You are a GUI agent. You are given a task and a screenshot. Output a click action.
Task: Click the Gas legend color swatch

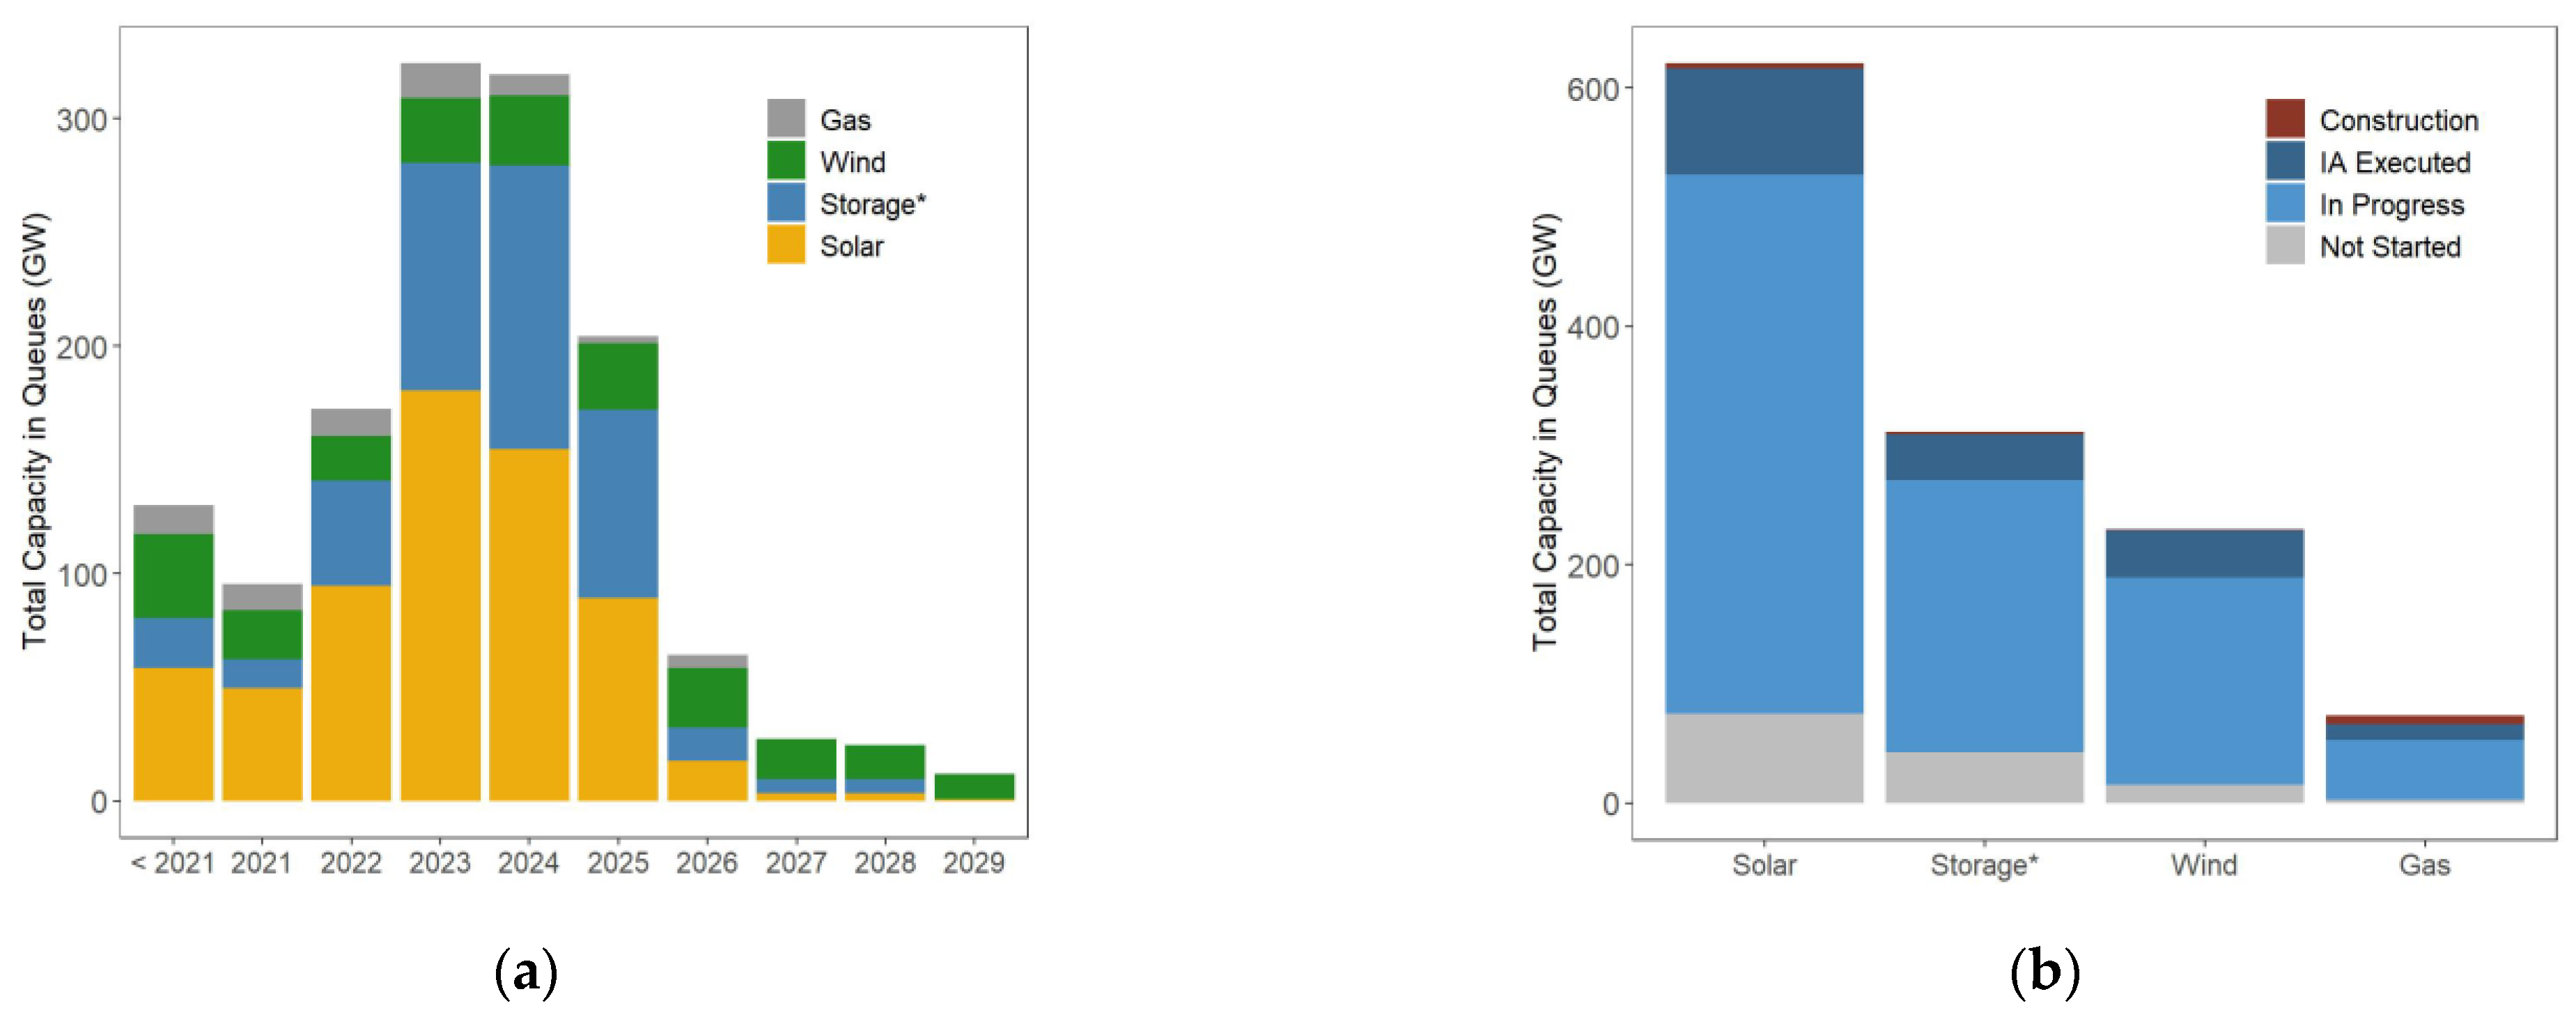coord(786,118)
